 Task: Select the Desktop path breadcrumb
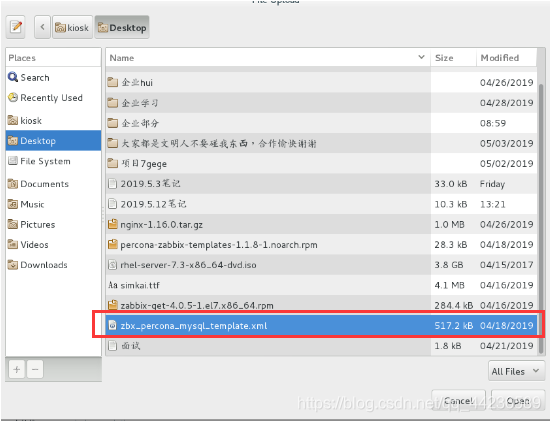coord(122,27)
